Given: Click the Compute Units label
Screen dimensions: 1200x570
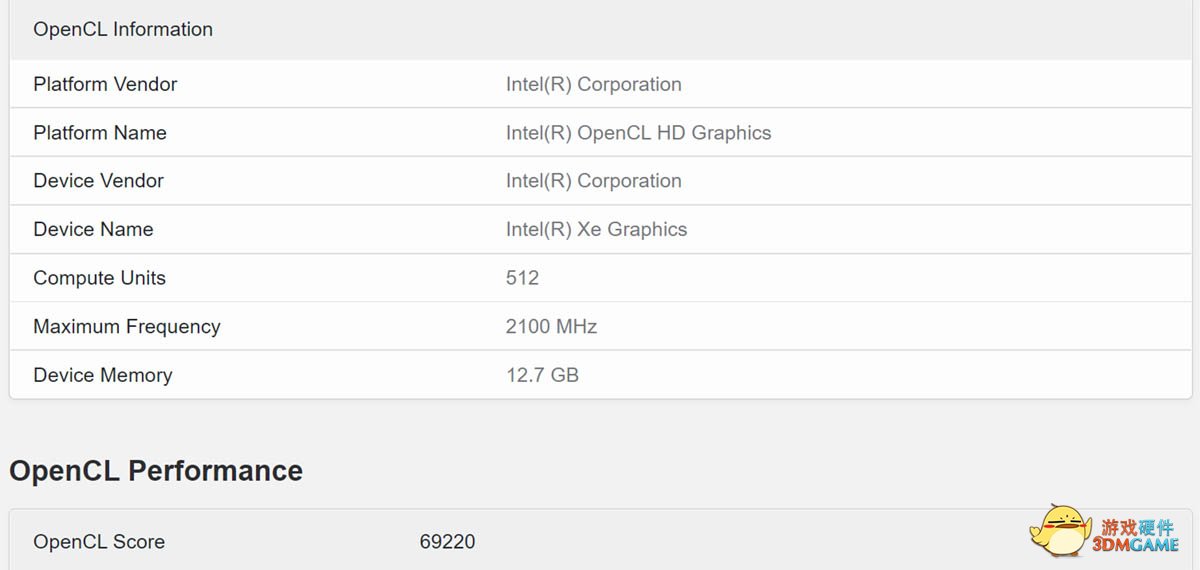Looking at the screenshot, I should tap(99, 278).
